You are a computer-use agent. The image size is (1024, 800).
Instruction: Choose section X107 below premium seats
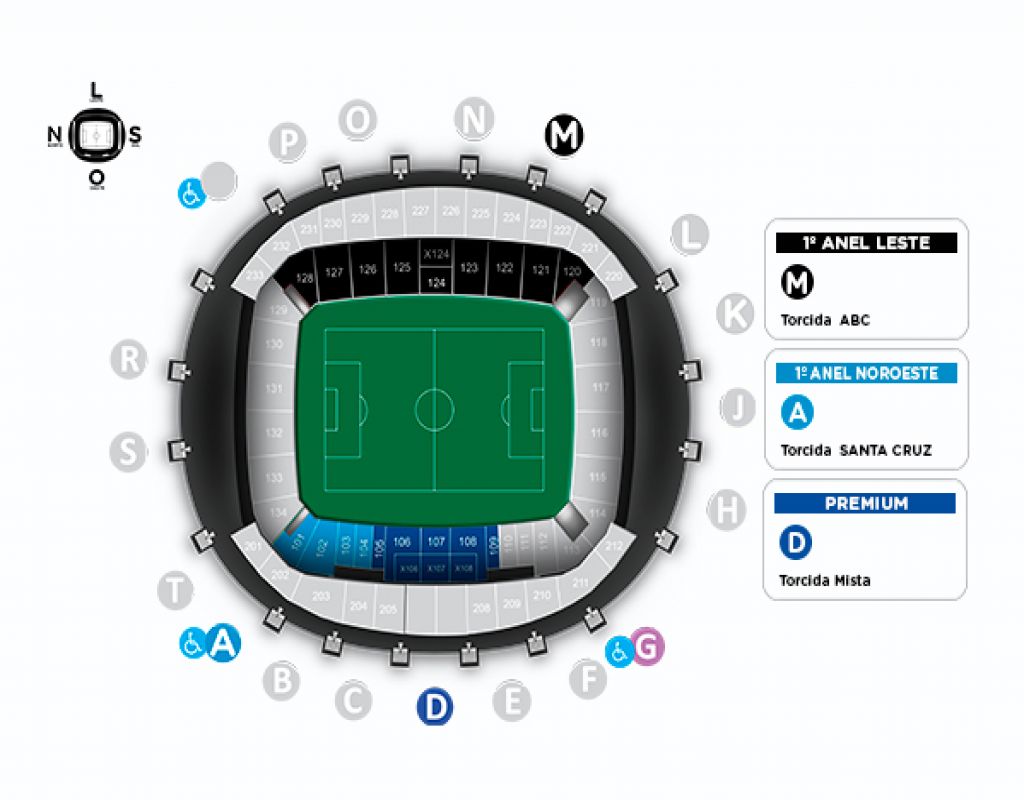click(436, 569)
